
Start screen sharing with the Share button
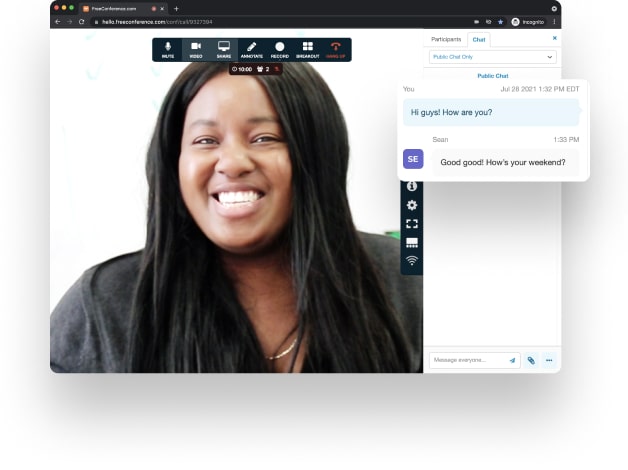coord(223,50)
